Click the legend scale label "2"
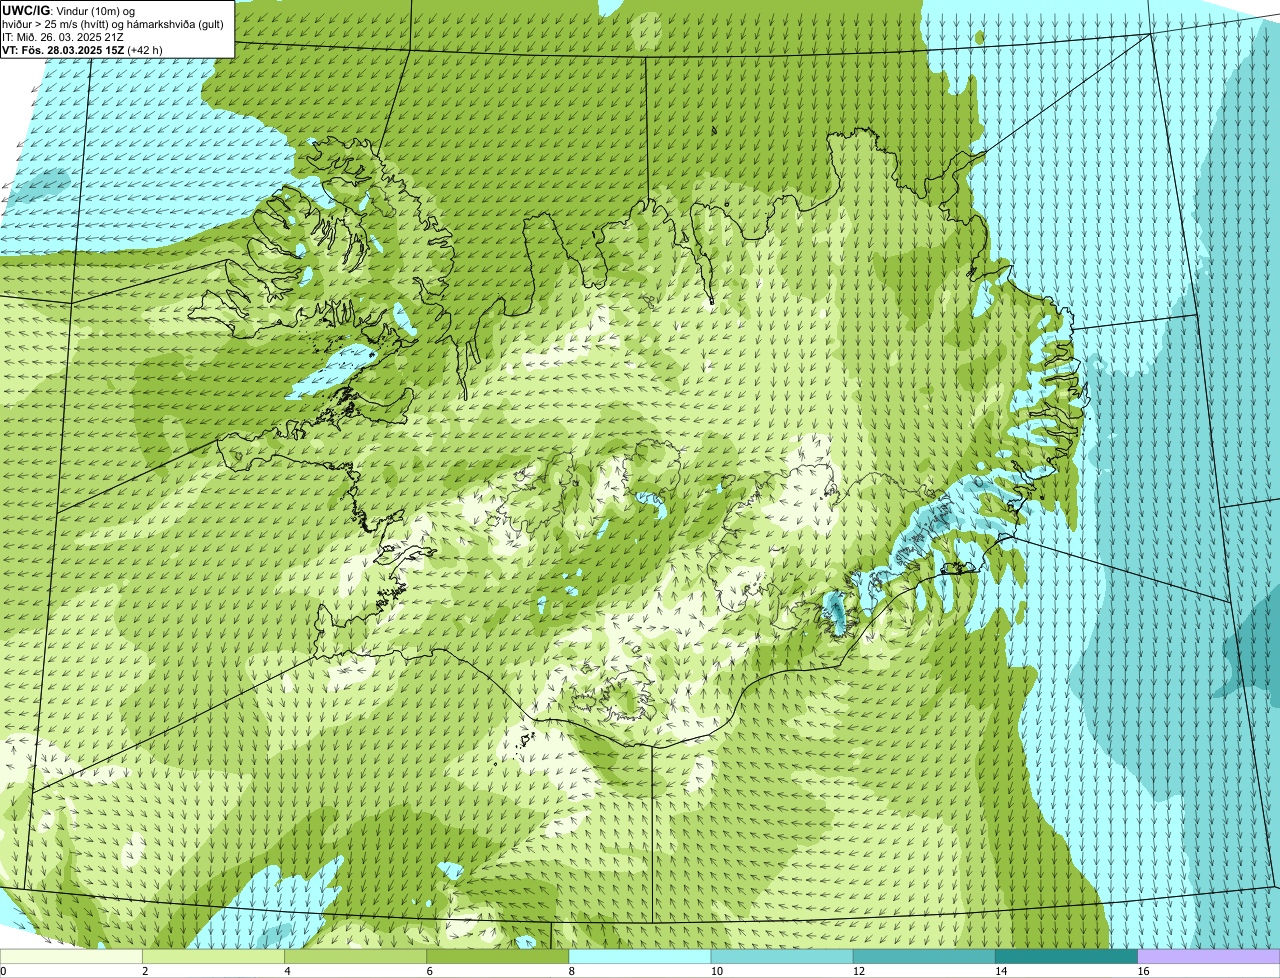Viewport: 1280px width, 978px height. 145,971
